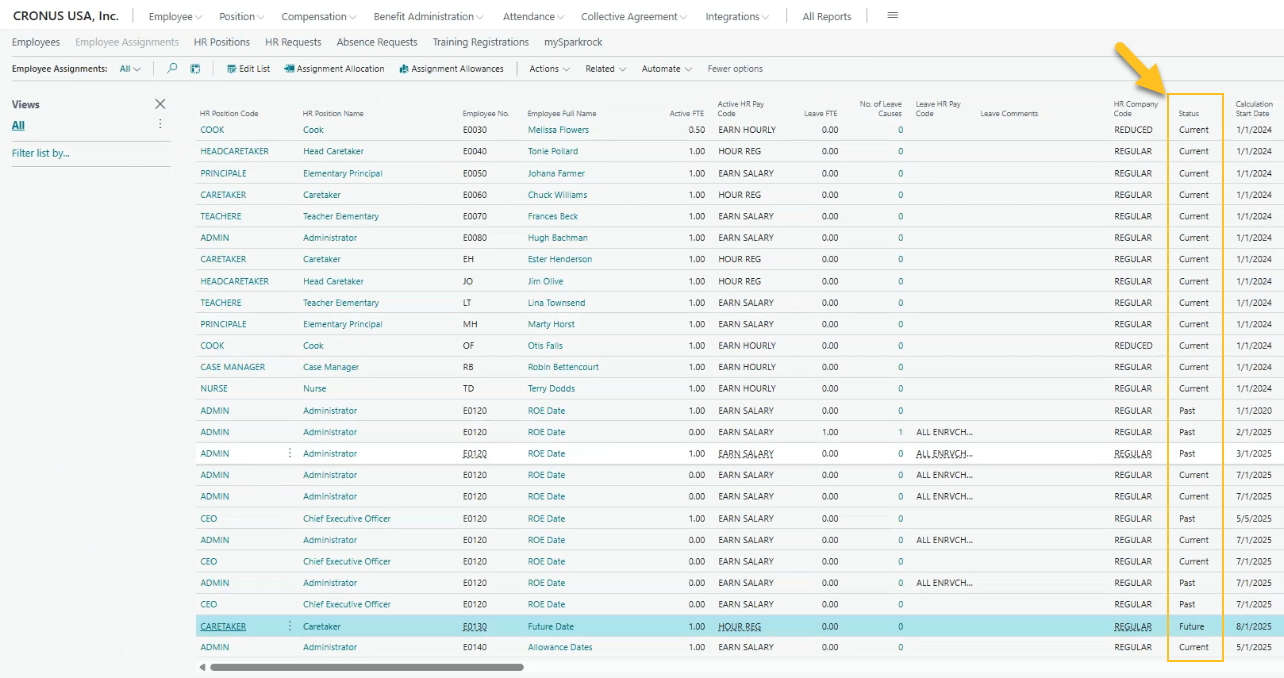
Task: Expand the Automate dropdown
Action: (666, 68)
